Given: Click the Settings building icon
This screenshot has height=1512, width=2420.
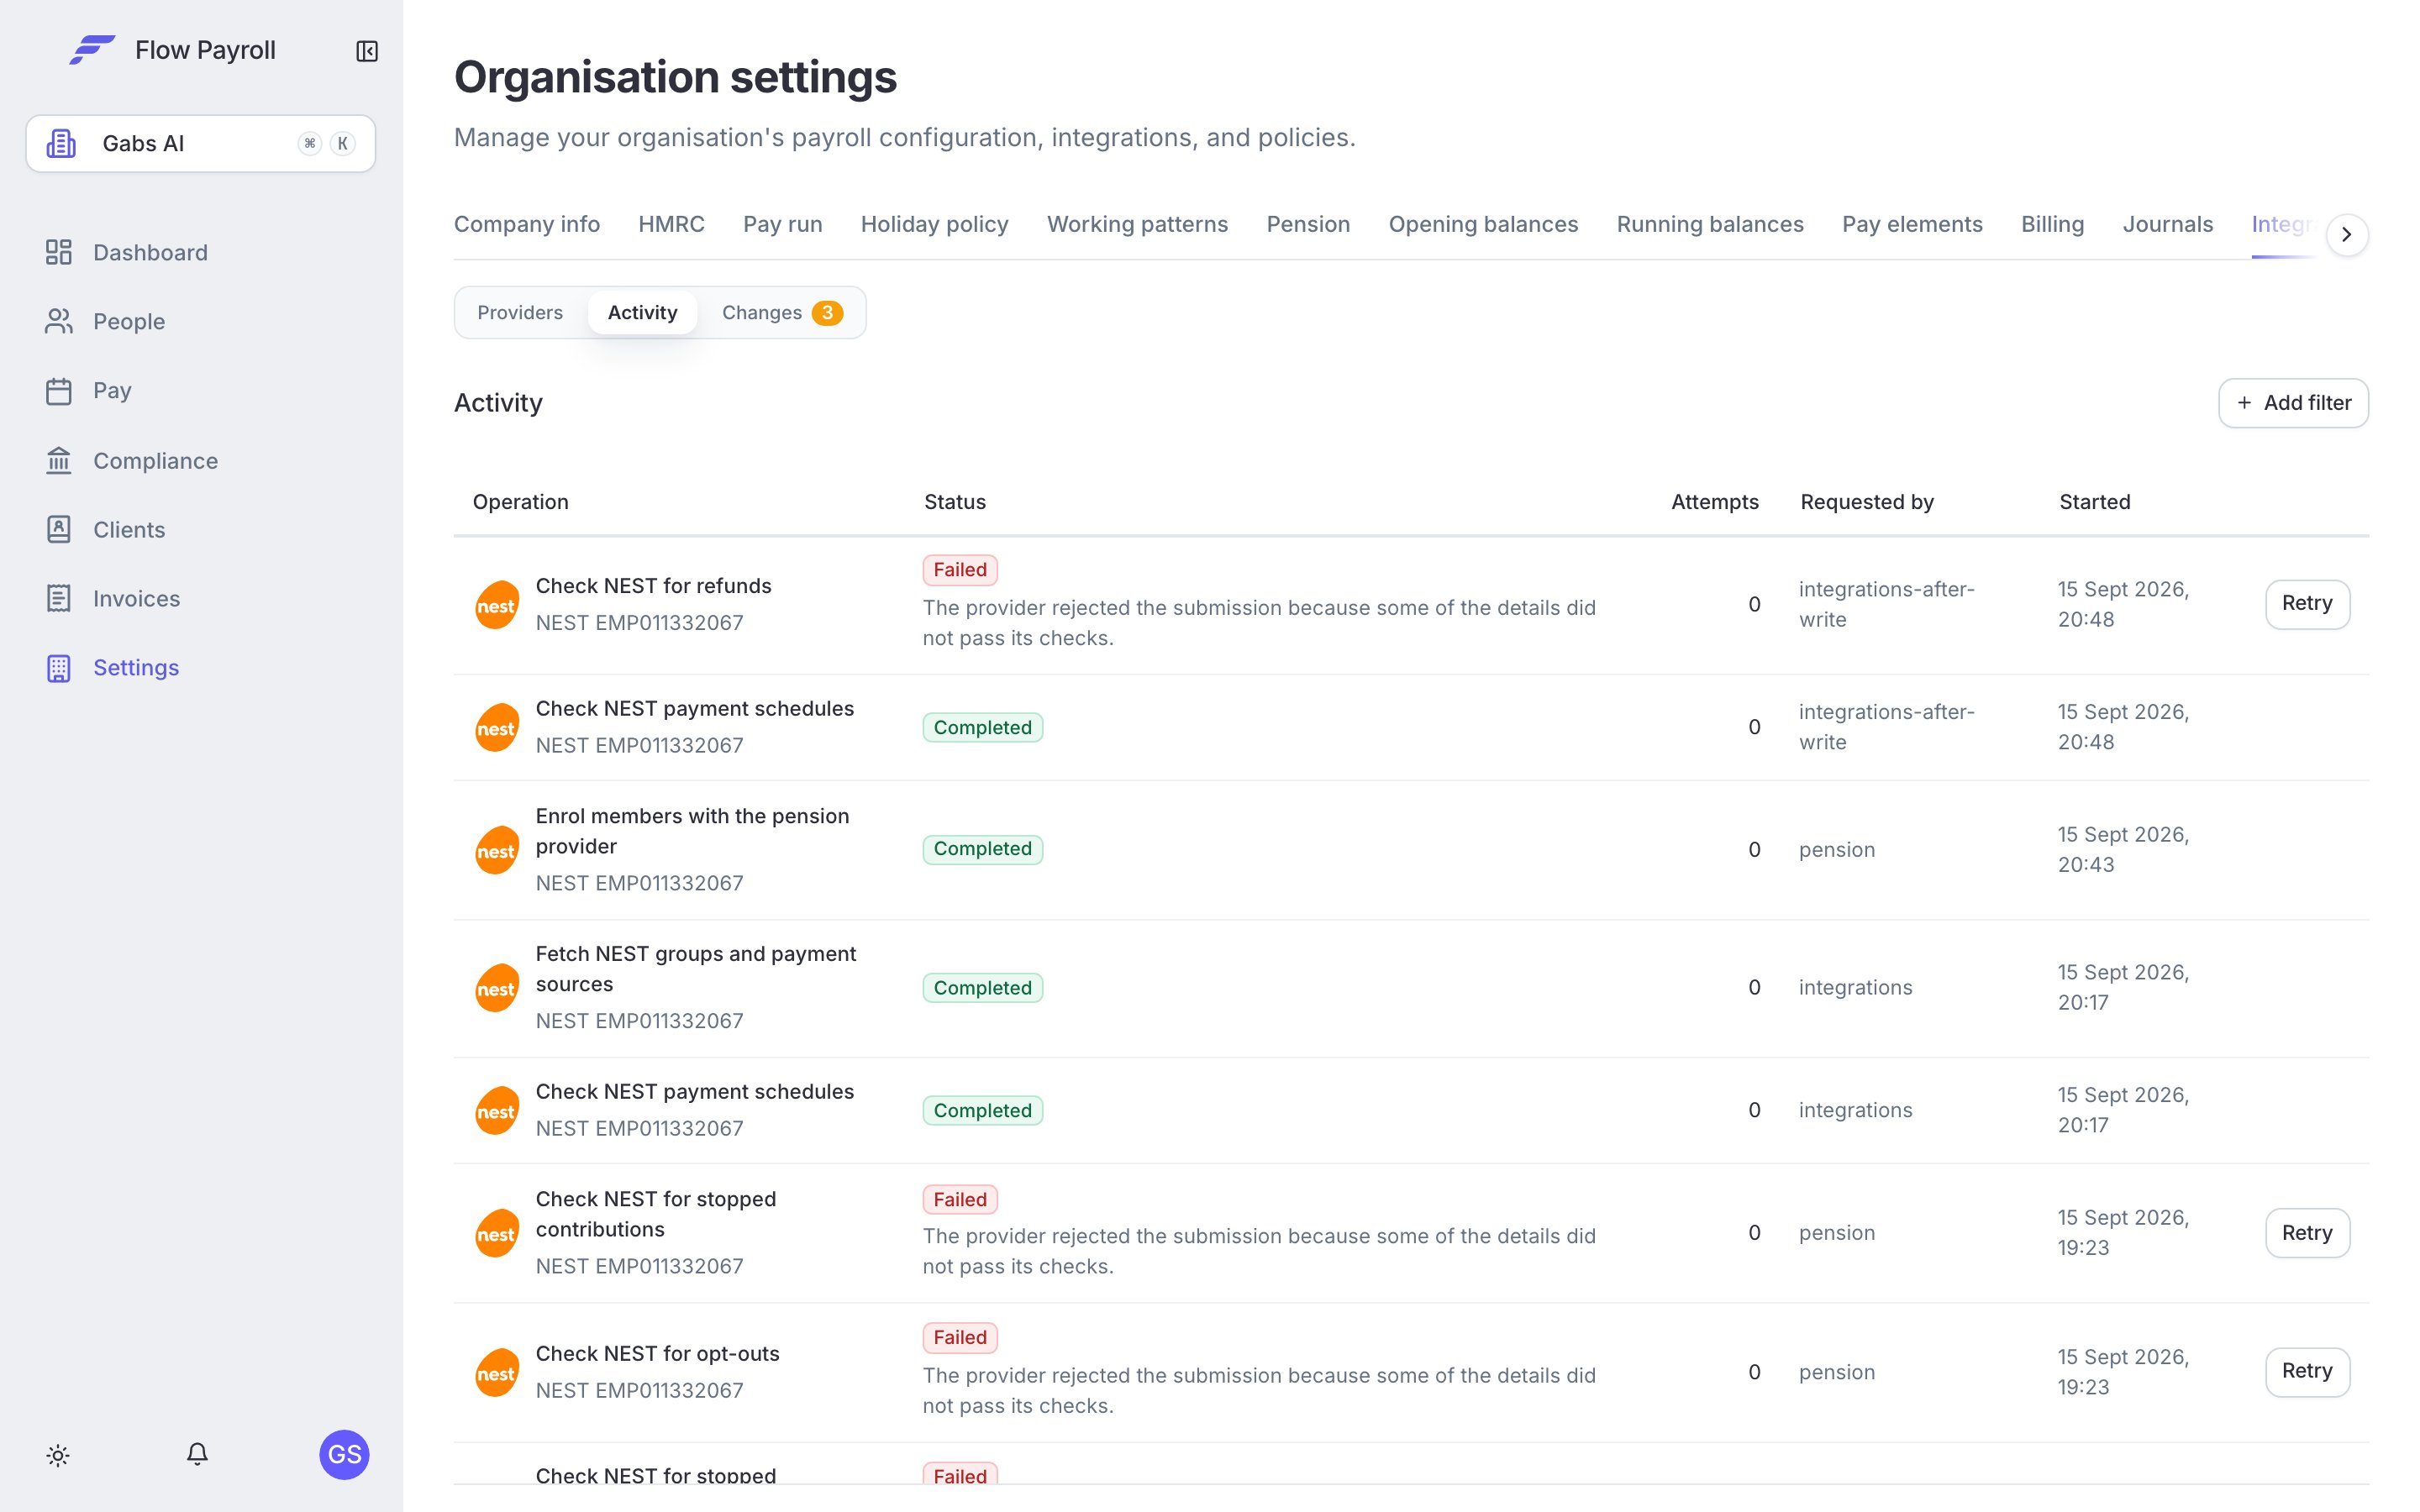Looking at the screenshot, I should pos(59,668).
